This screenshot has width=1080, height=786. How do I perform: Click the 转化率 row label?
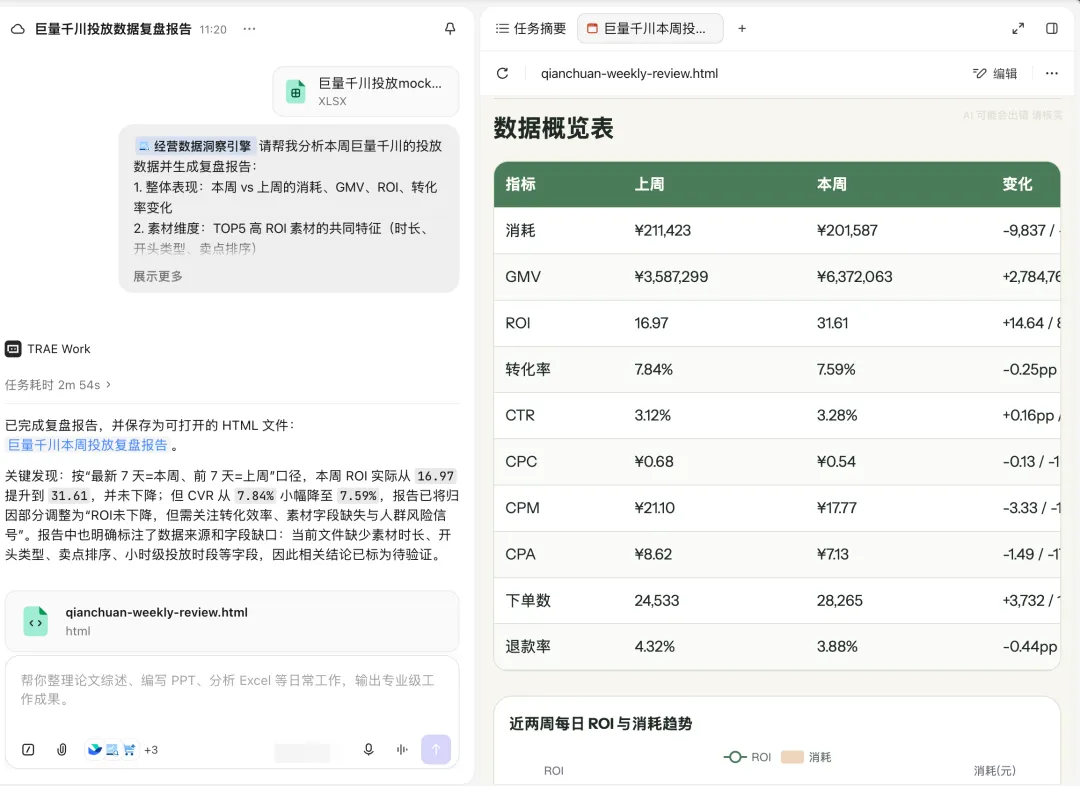(528, 369)
